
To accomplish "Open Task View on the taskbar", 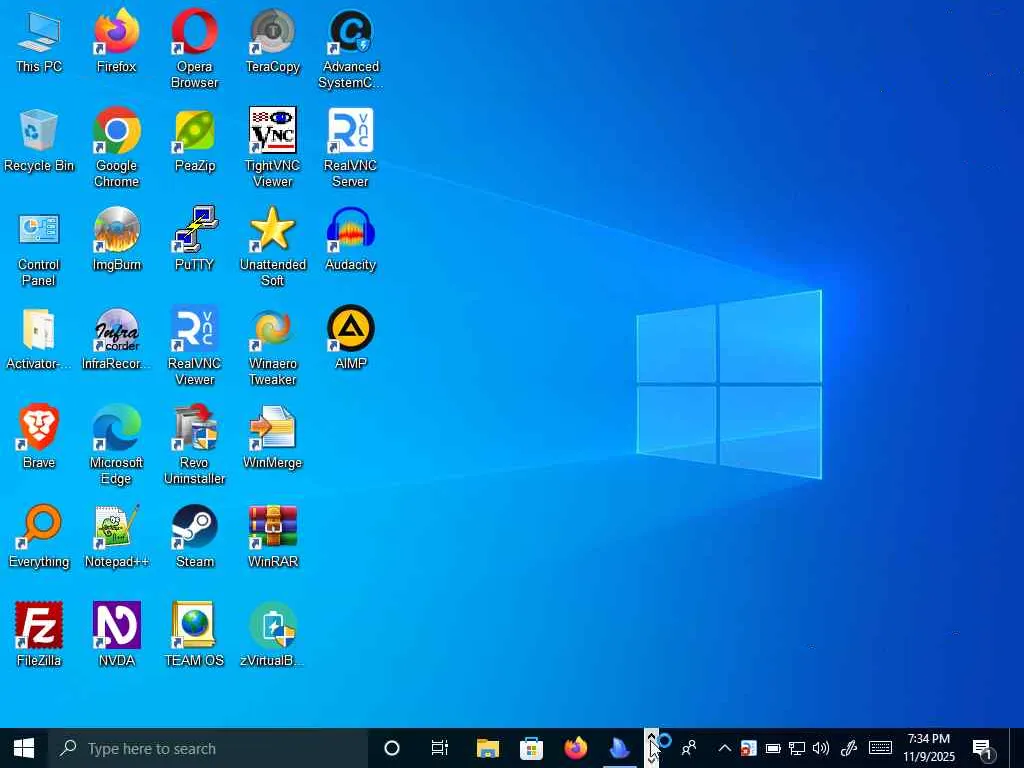I will tap(440, 748).
